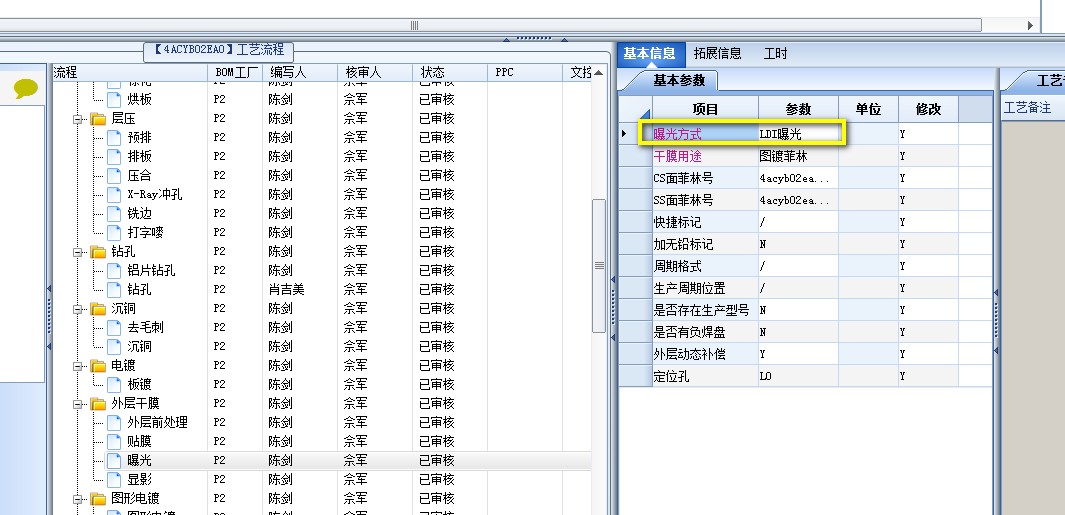Click the 烘板 document icon

[x=114, y=99]
